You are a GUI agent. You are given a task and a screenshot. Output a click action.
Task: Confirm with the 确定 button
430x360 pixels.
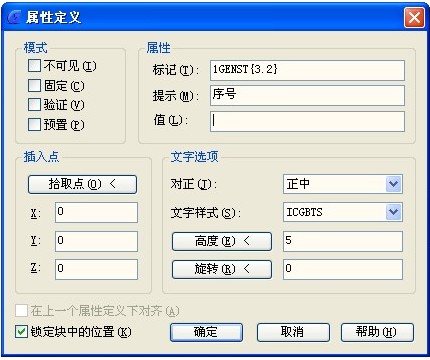point(206,332)
